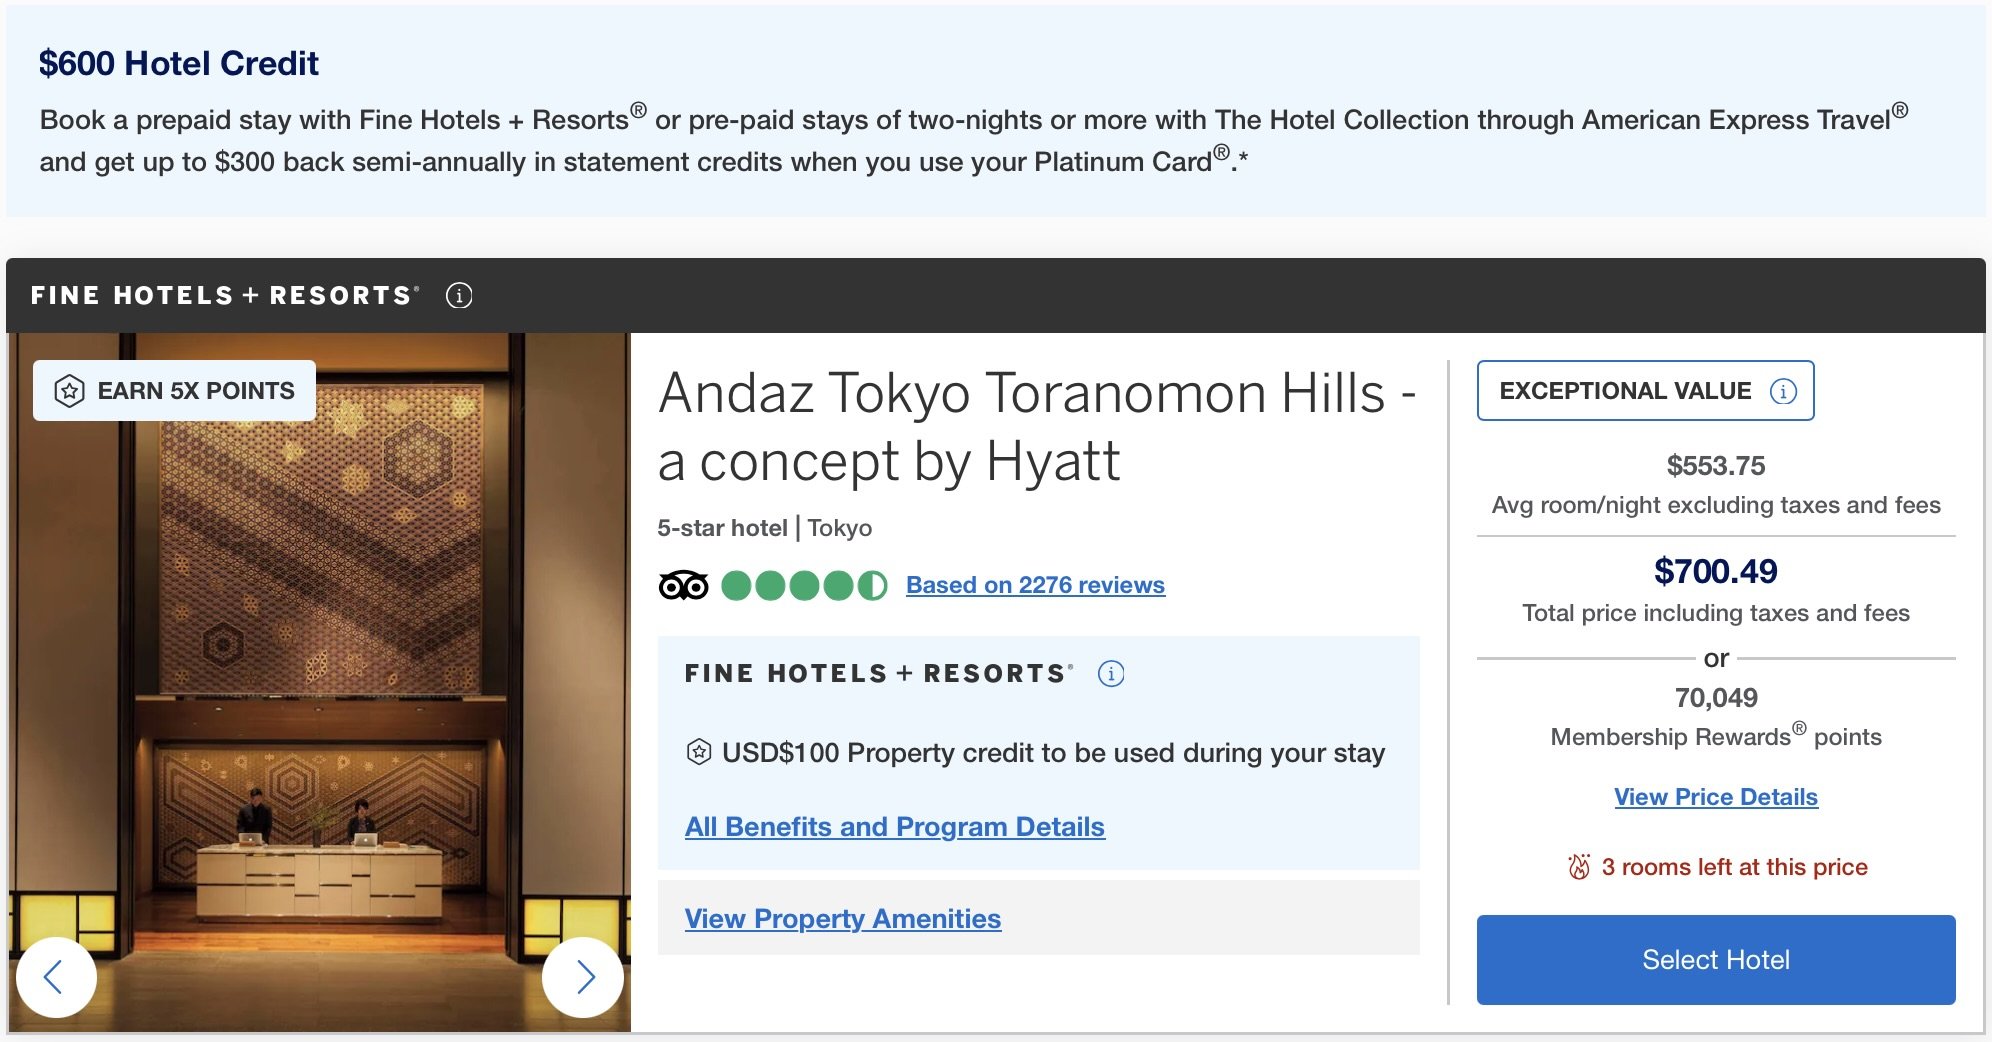Viewport: 1992px width, 1042px height.
Task: Open All Benefits and Program Details
Action: click(x=895, y=827)
